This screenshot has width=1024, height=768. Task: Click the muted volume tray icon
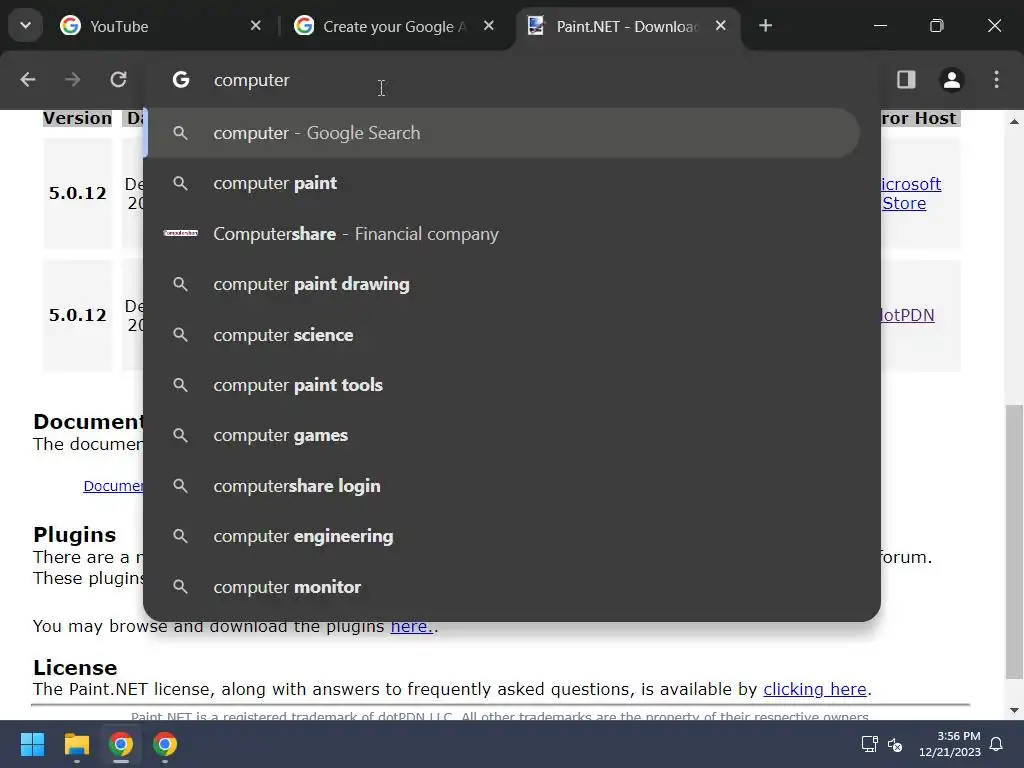895,744
